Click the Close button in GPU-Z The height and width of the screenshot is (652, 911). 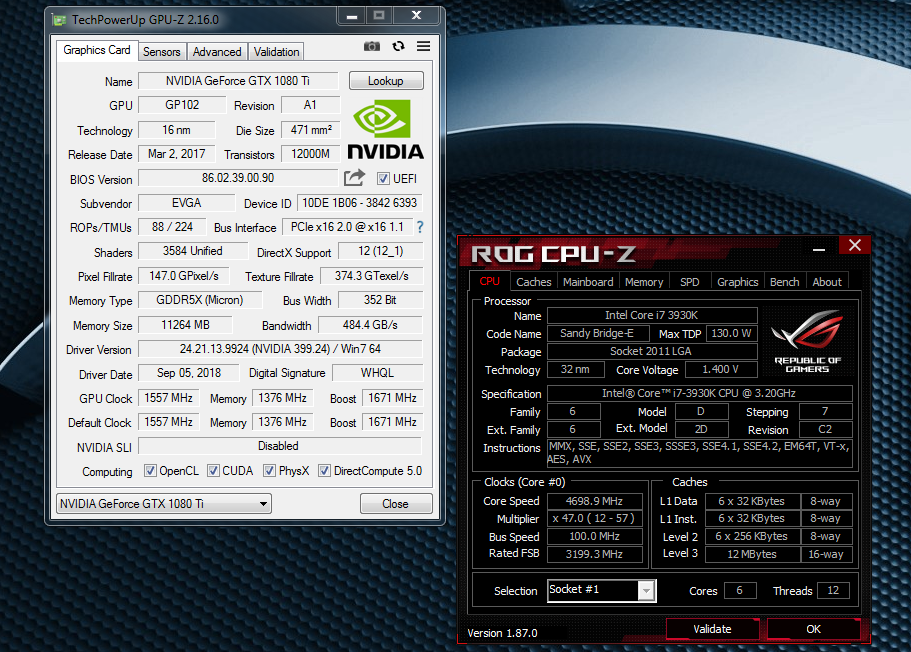click(396, 504)
